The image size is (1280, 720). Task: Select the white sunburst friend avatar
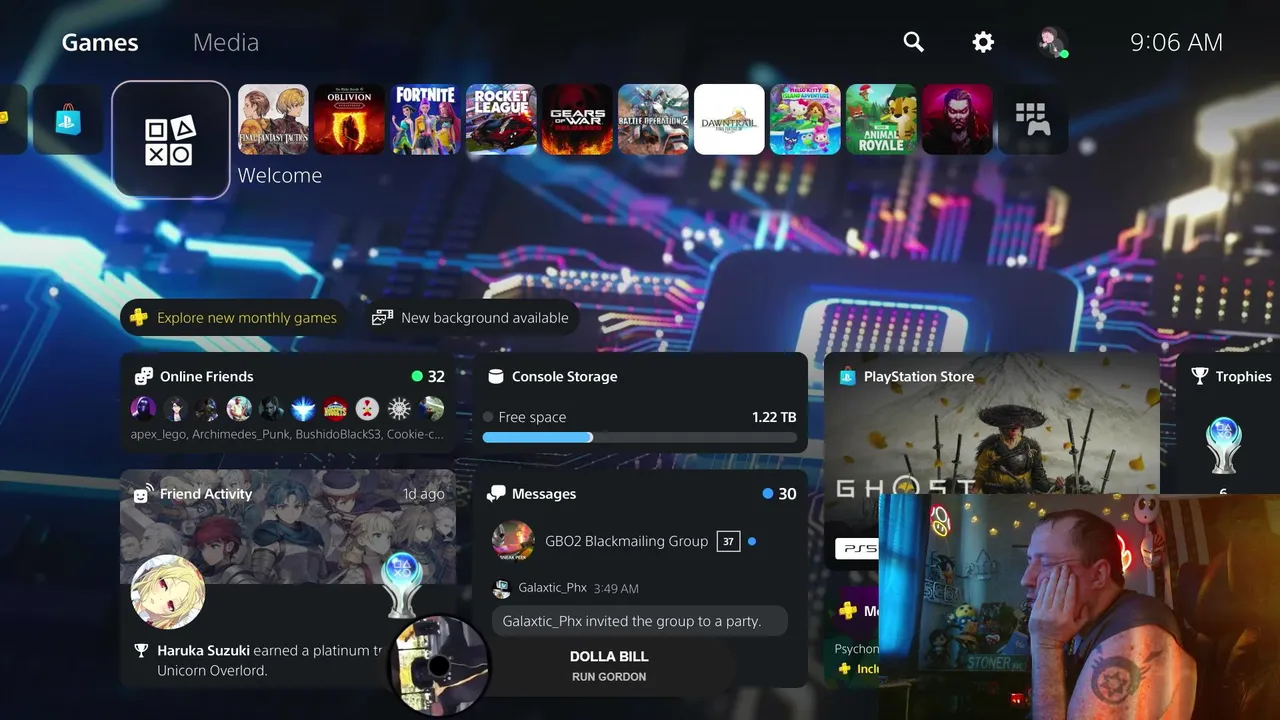click(399, 408)
